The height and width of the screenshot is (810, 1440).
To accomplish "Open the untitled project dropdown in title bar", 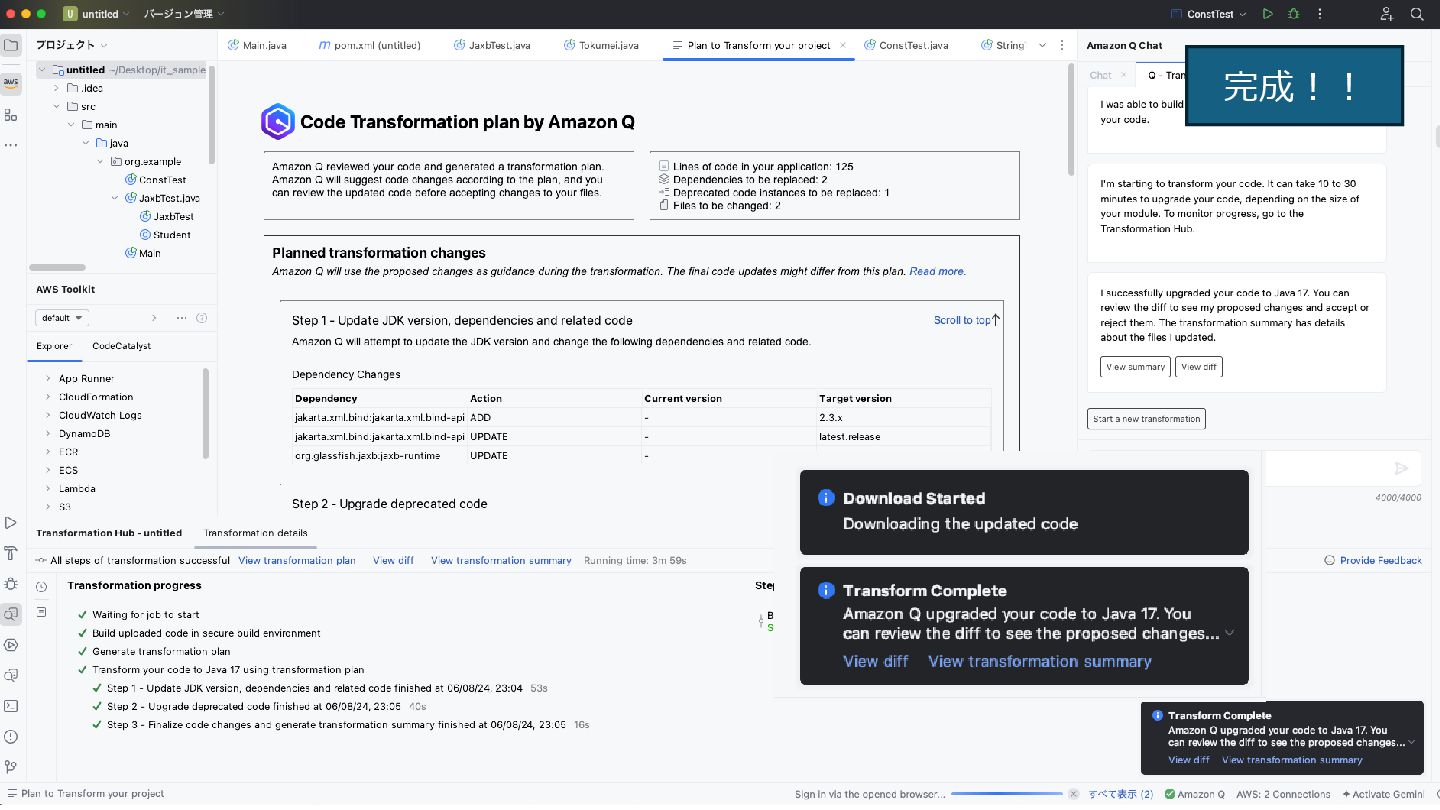I will click(x=95, y=14).
